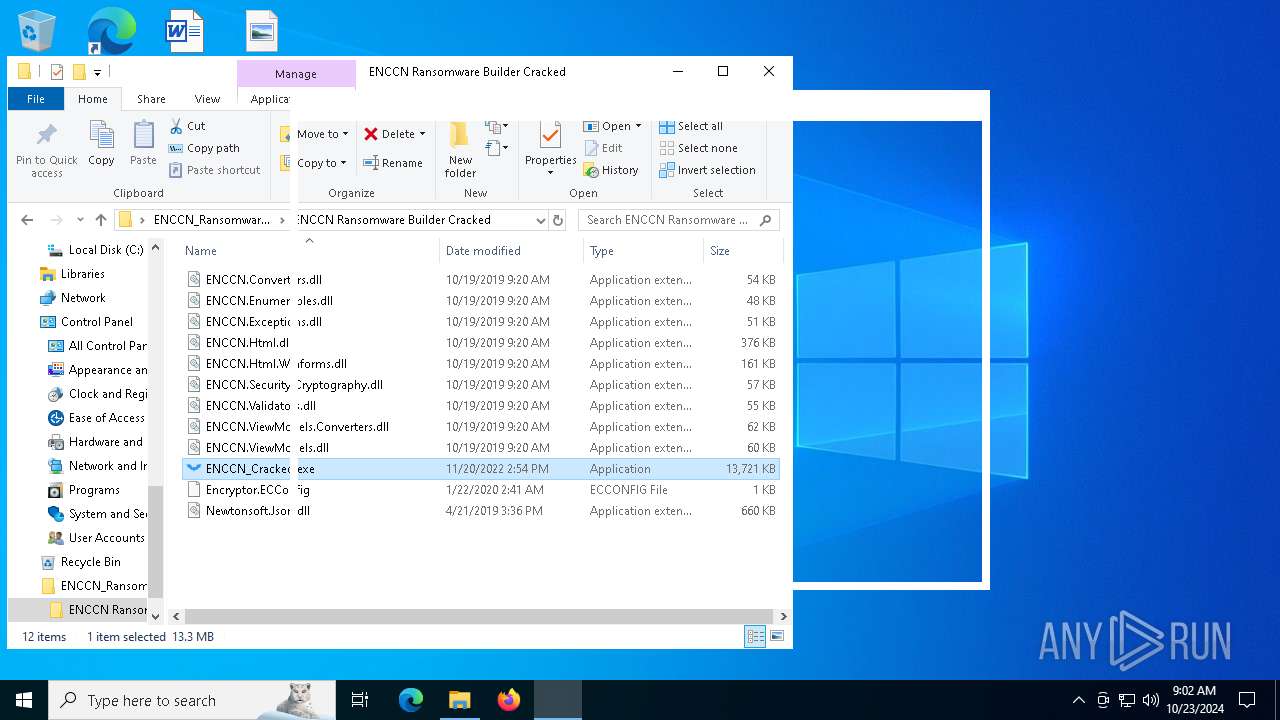This screenshot has width=1280, height=720.
Task: Switch to the Home ribbon tab
Action: [93, 99]
